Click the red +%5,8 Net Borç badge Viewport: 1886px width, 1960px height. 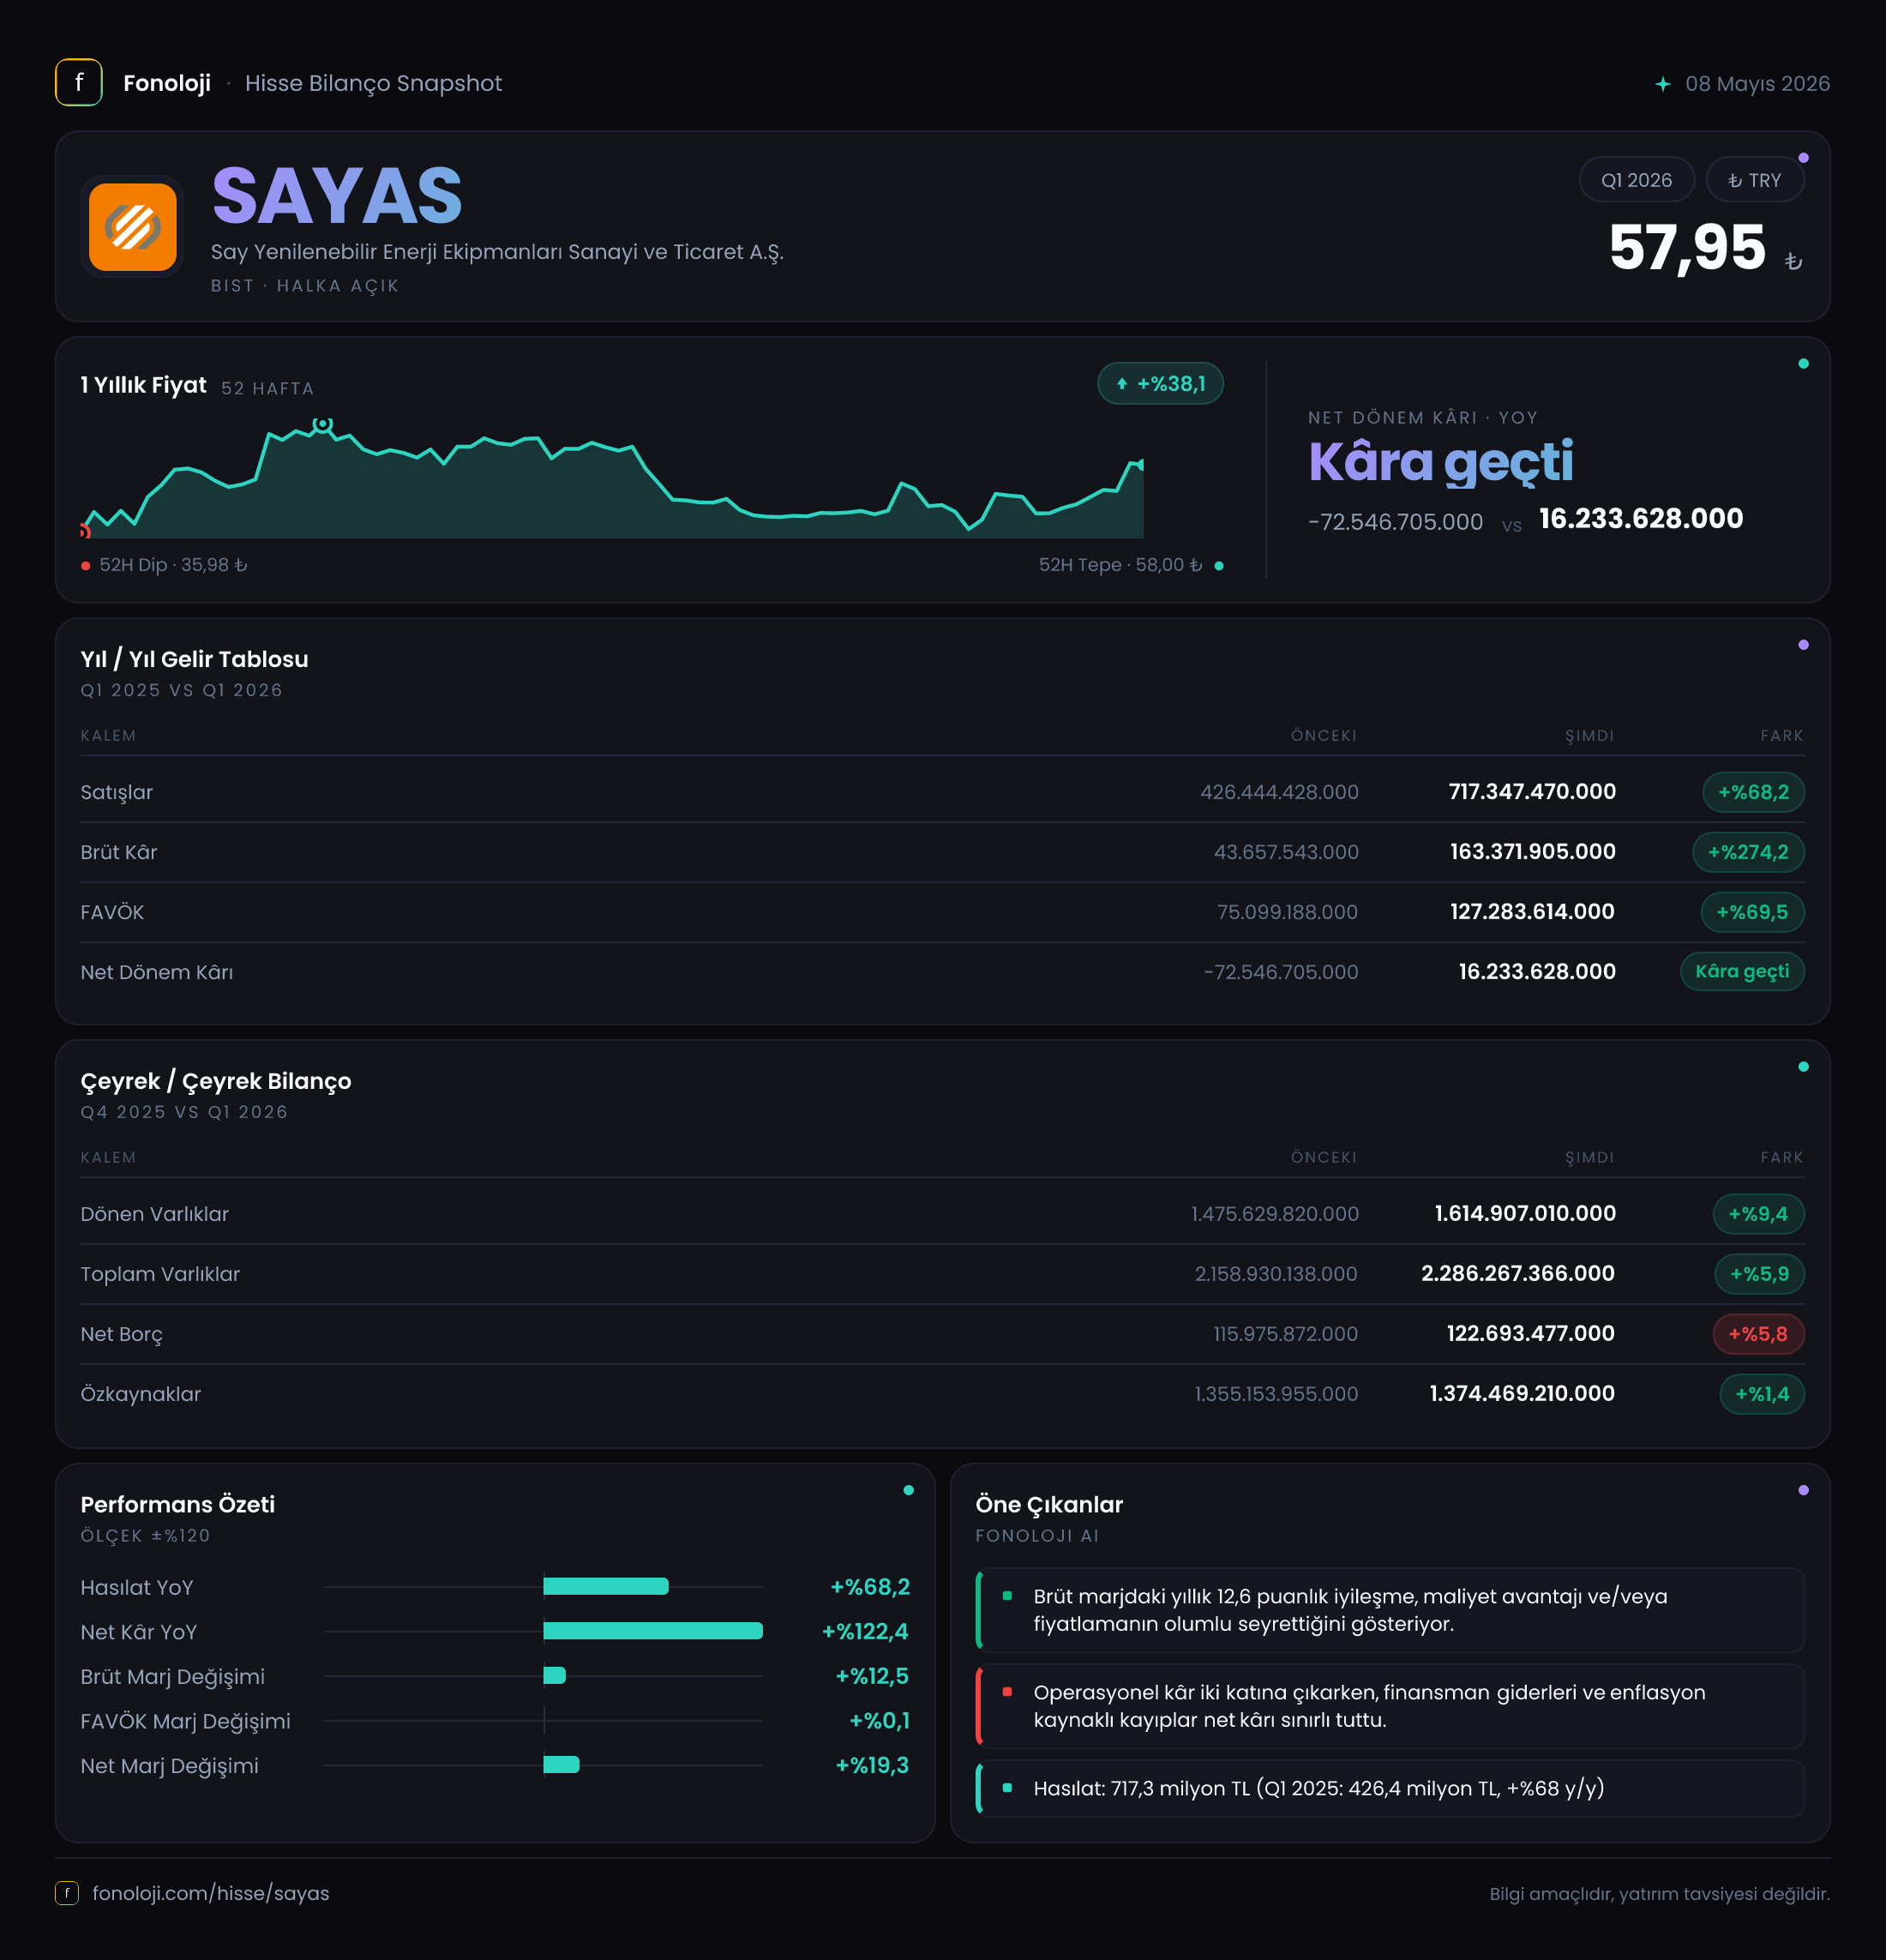[1758, 1334]
